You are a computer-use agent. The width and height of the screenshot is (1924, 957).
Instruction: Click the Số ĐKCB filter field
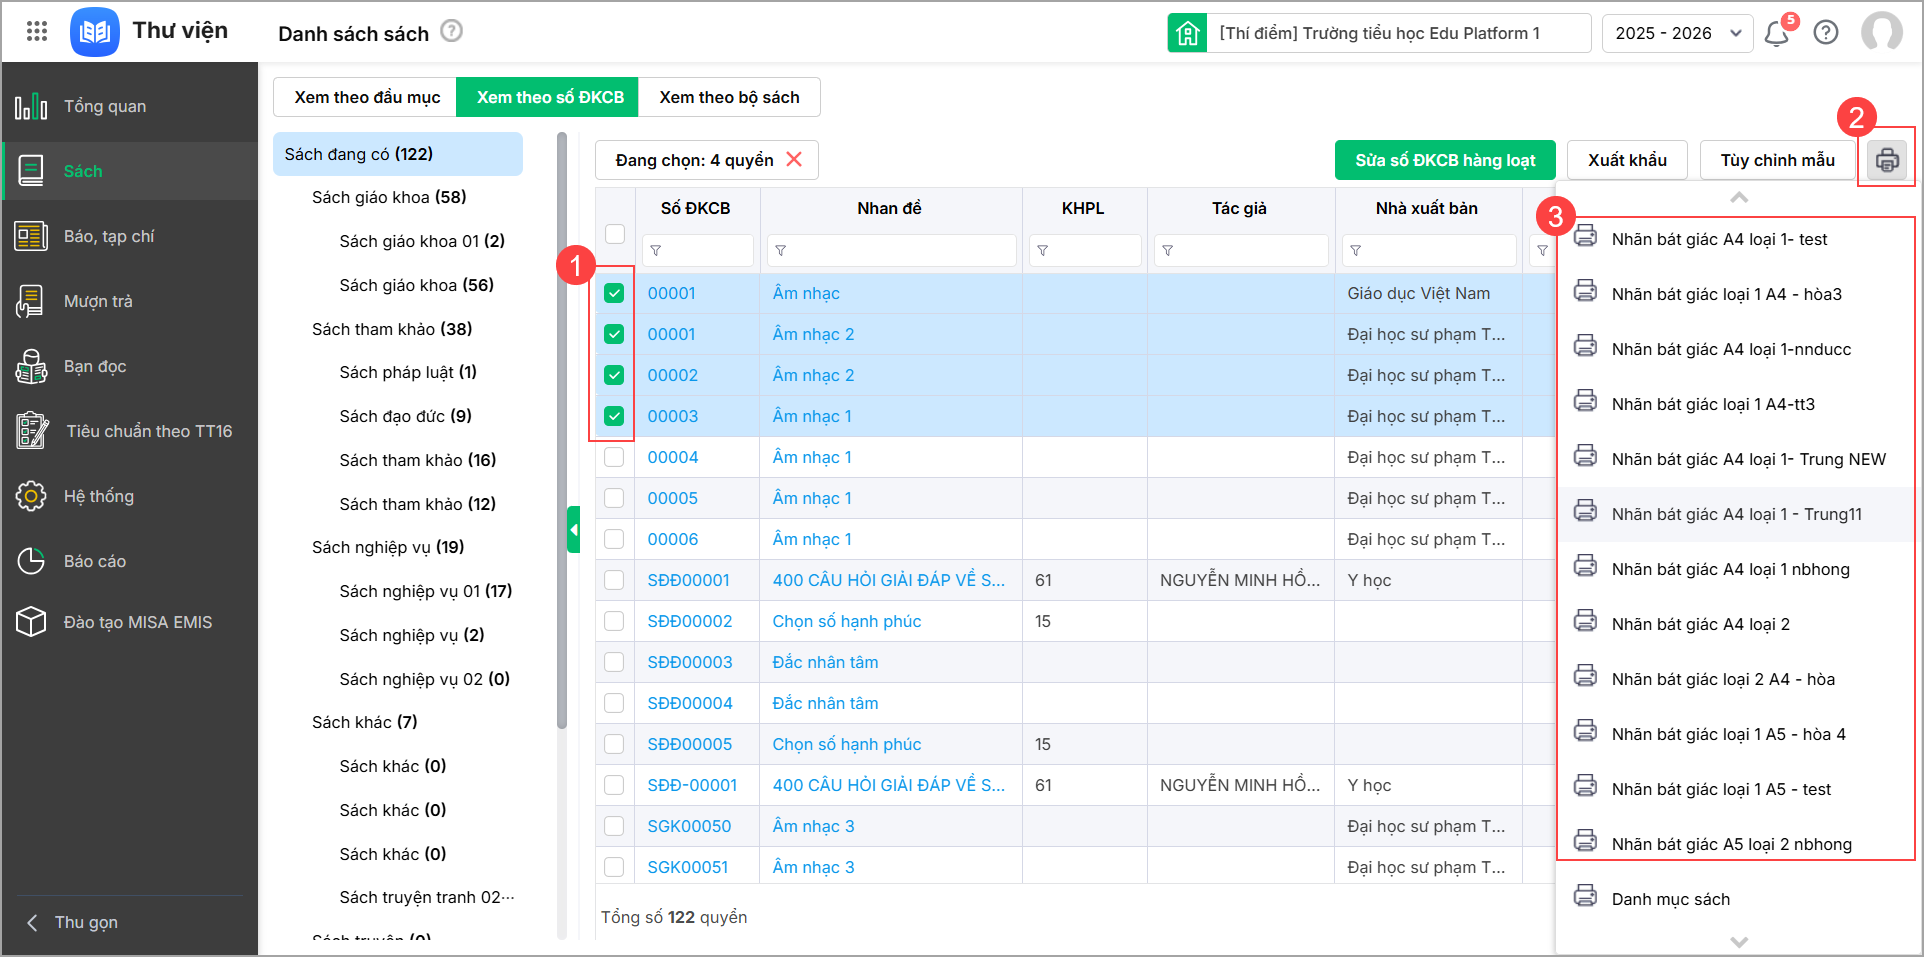point(697,250)
